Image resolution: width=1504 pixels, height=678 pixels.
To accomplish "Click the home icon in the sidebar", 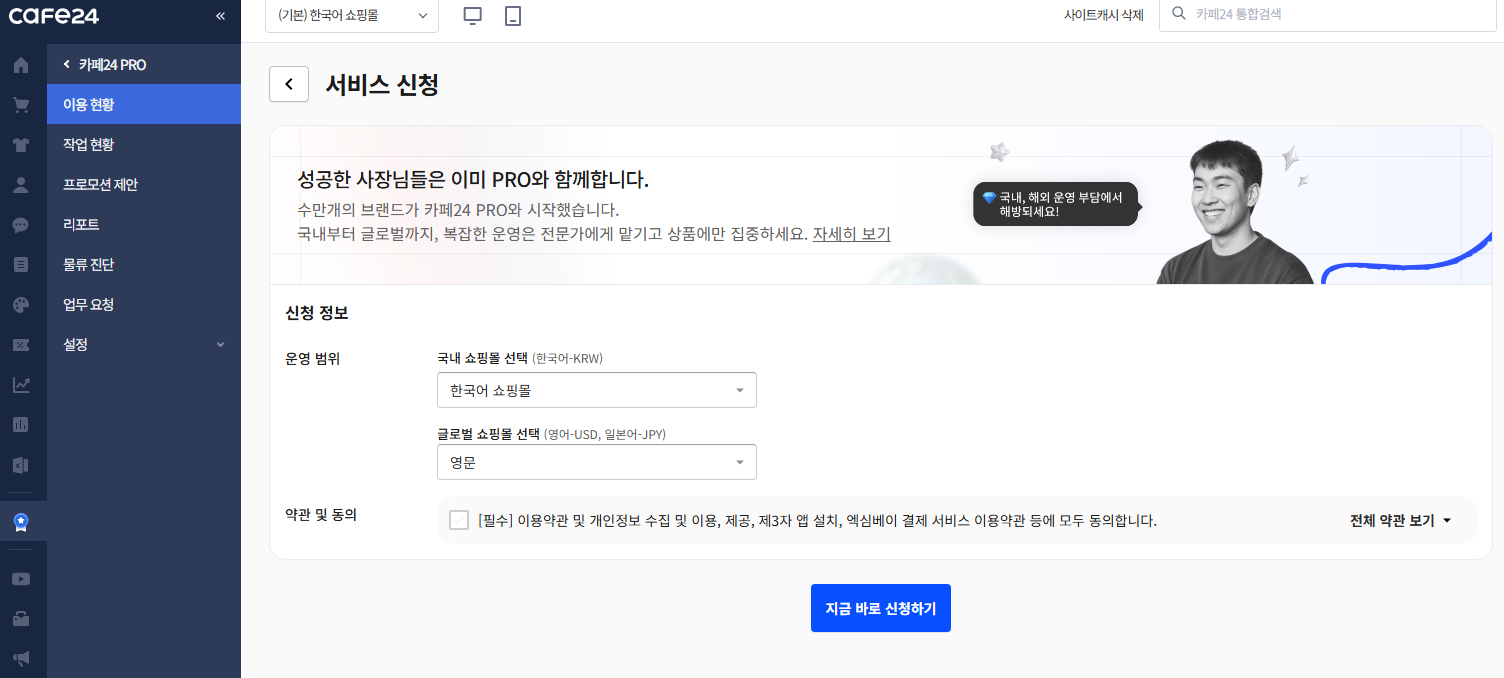I will click(x=21, y=65).
